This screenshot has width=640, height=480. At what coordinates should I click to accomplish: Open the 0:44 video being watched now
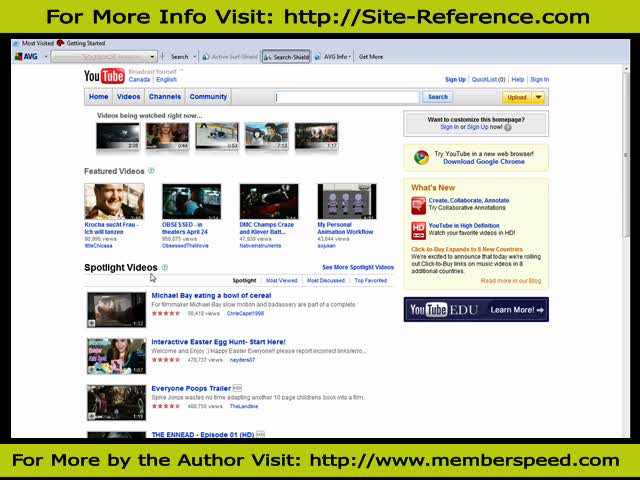coord(167,136)
